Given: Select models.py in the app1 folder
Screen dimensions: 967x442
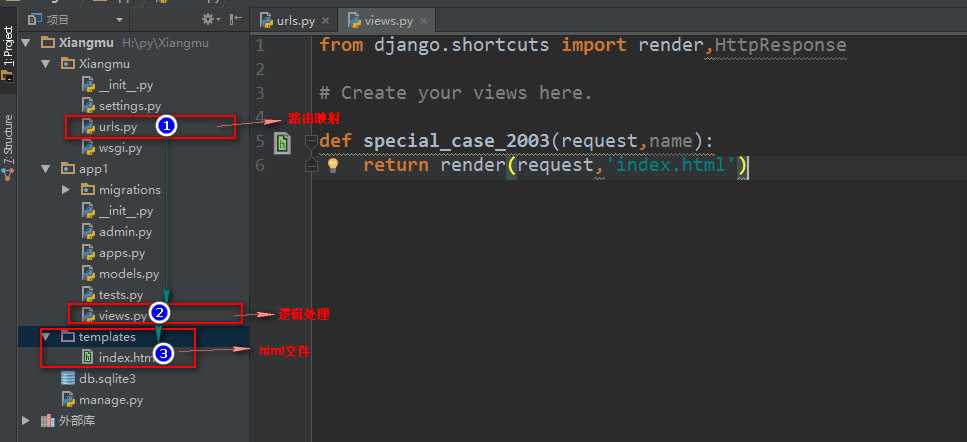Looking at the screenshot, I should (x=128, y=274).
